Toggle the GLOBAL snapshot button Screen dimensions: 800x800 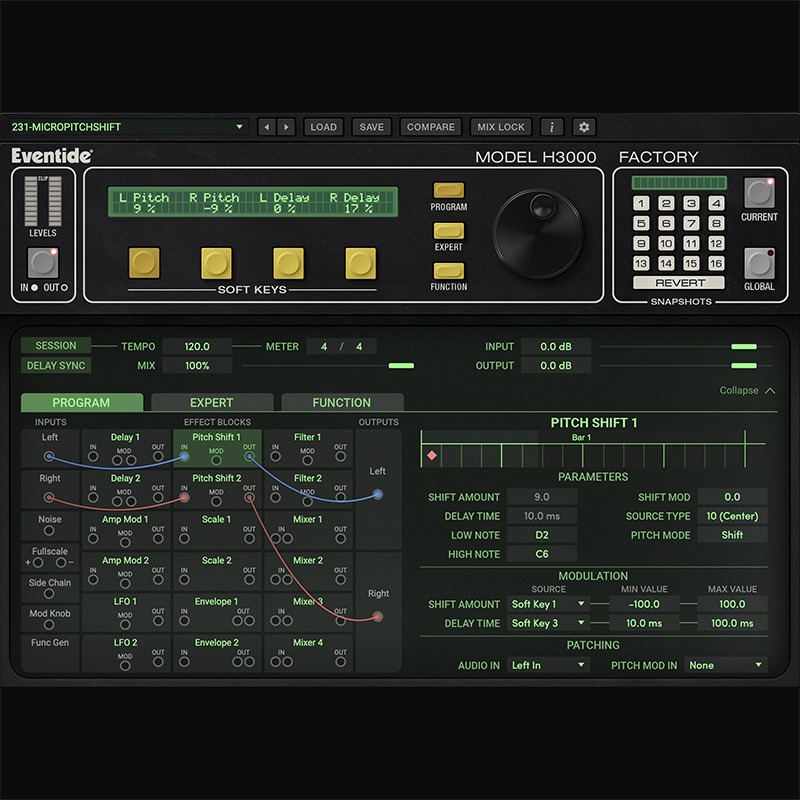pos(759,263)
